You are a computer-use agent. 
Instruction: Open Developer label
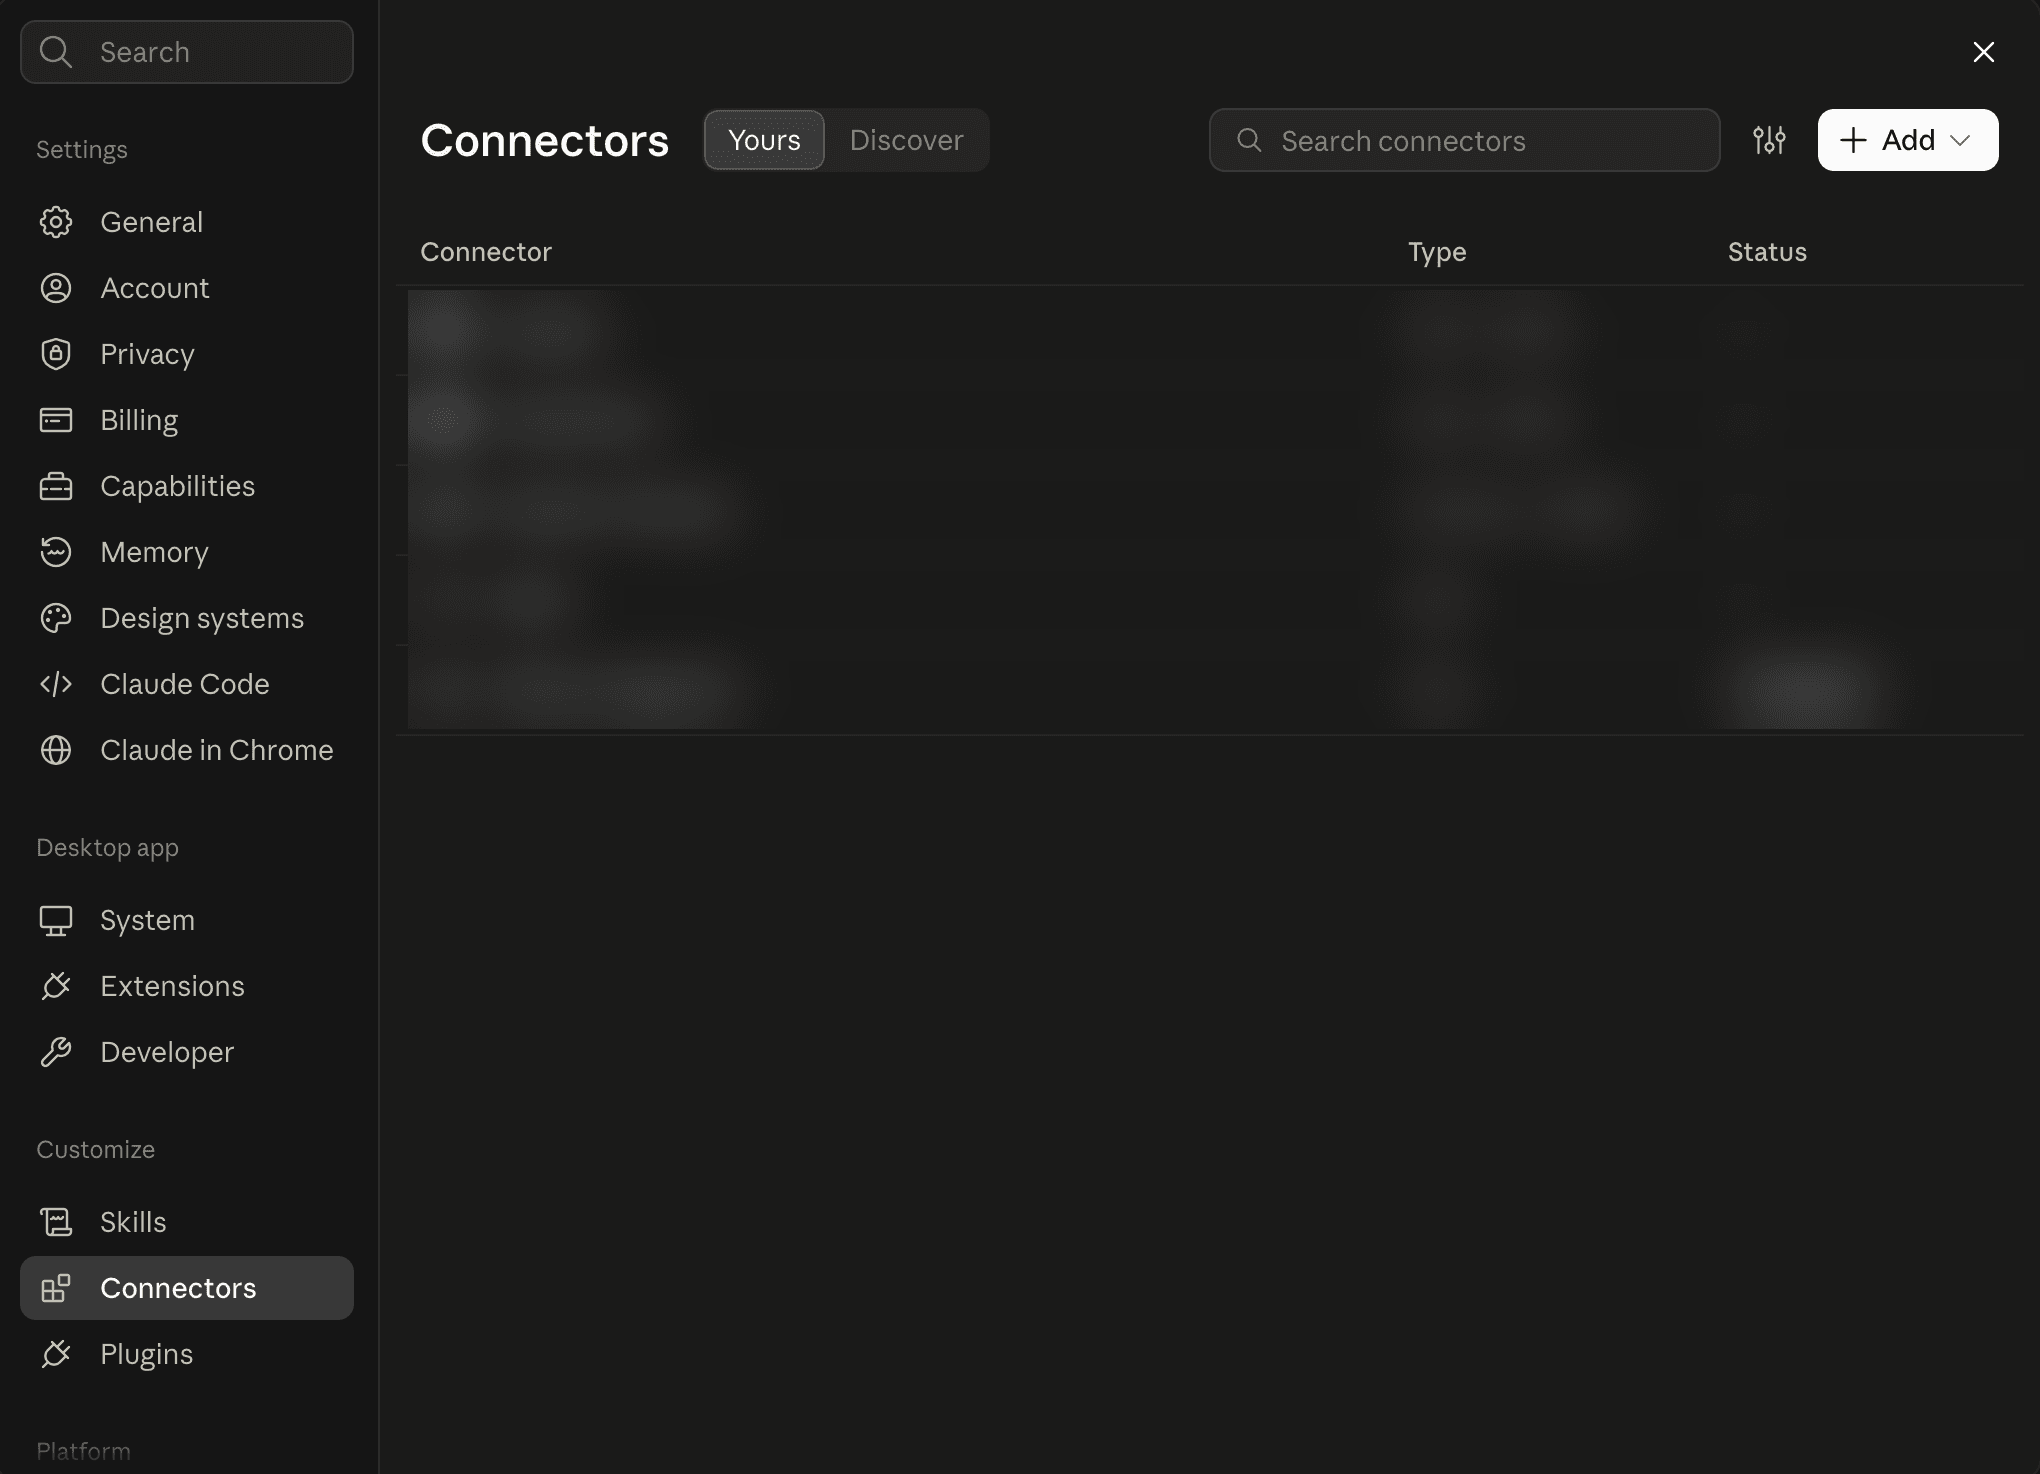167,1052
